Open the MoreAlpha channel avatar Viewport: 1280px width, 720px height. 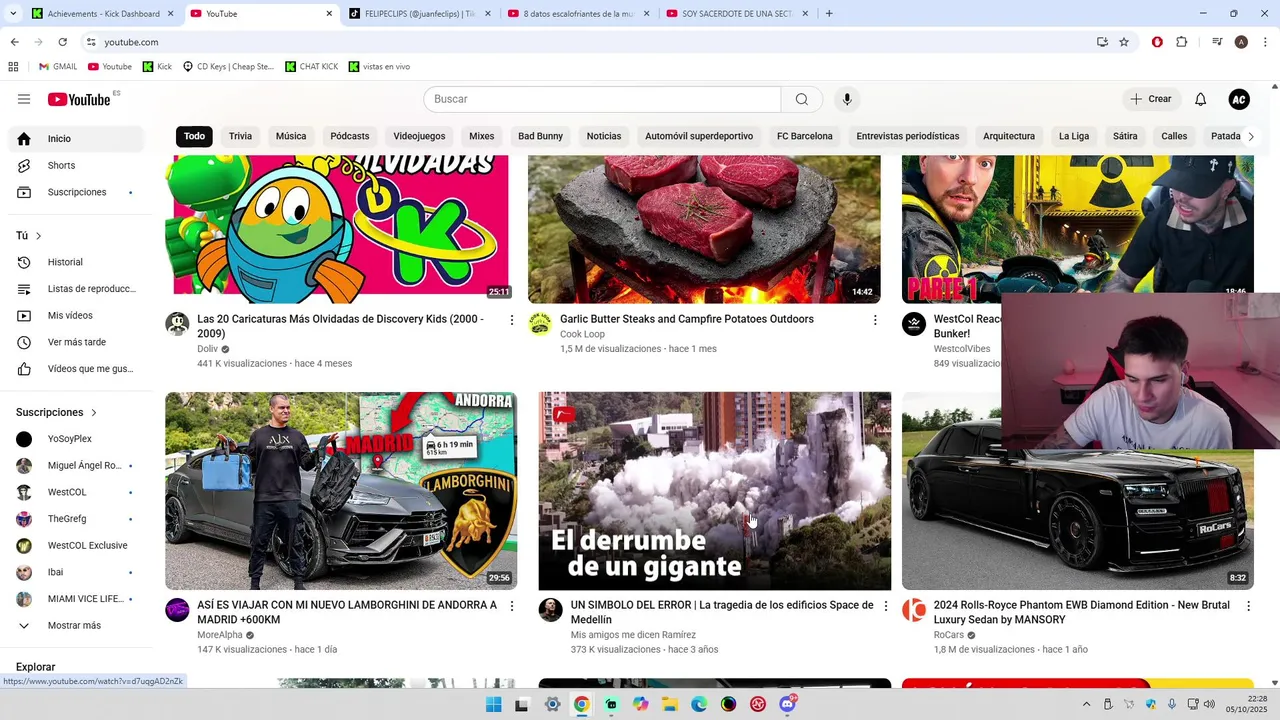pos(177,610)
